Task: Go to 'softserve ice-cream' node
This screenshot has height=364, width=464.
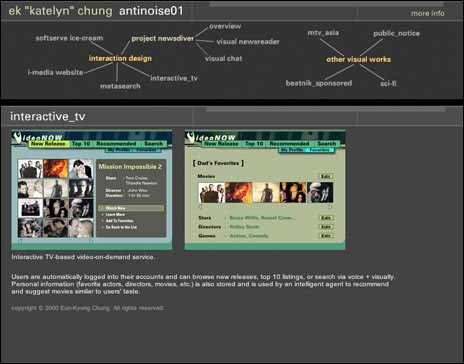Action: click(69, 38)
